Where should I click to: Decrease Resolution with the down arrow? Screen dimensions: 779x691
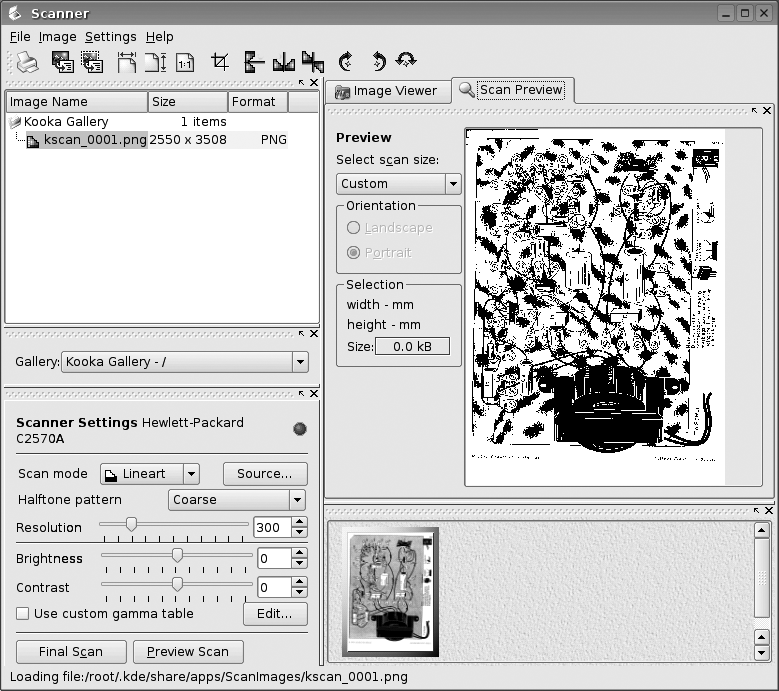pos(299,533)
